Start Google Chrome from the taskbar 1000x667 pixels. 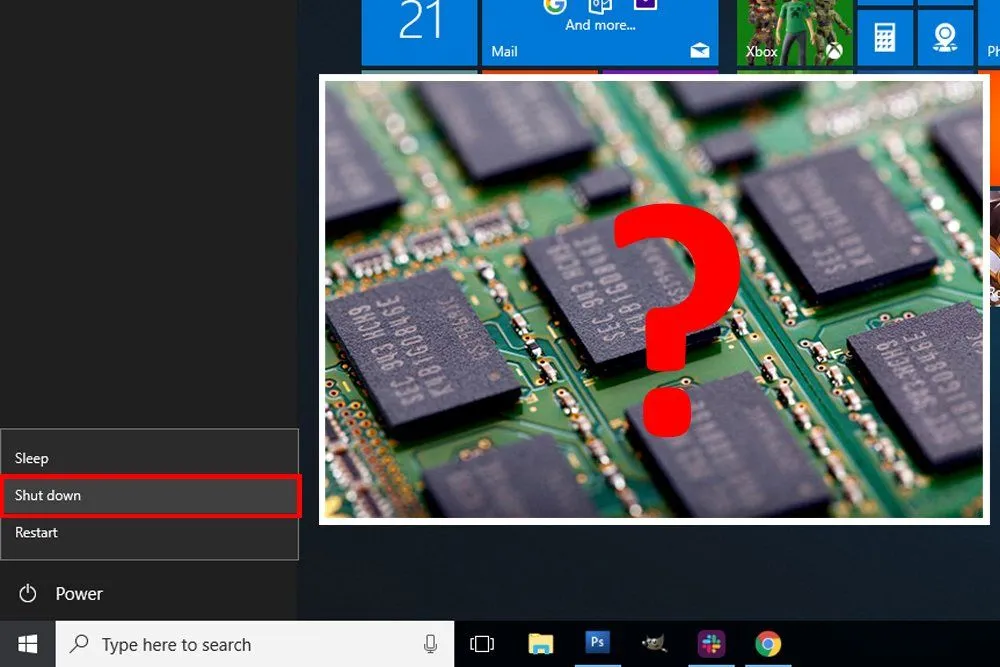(767, 643)
